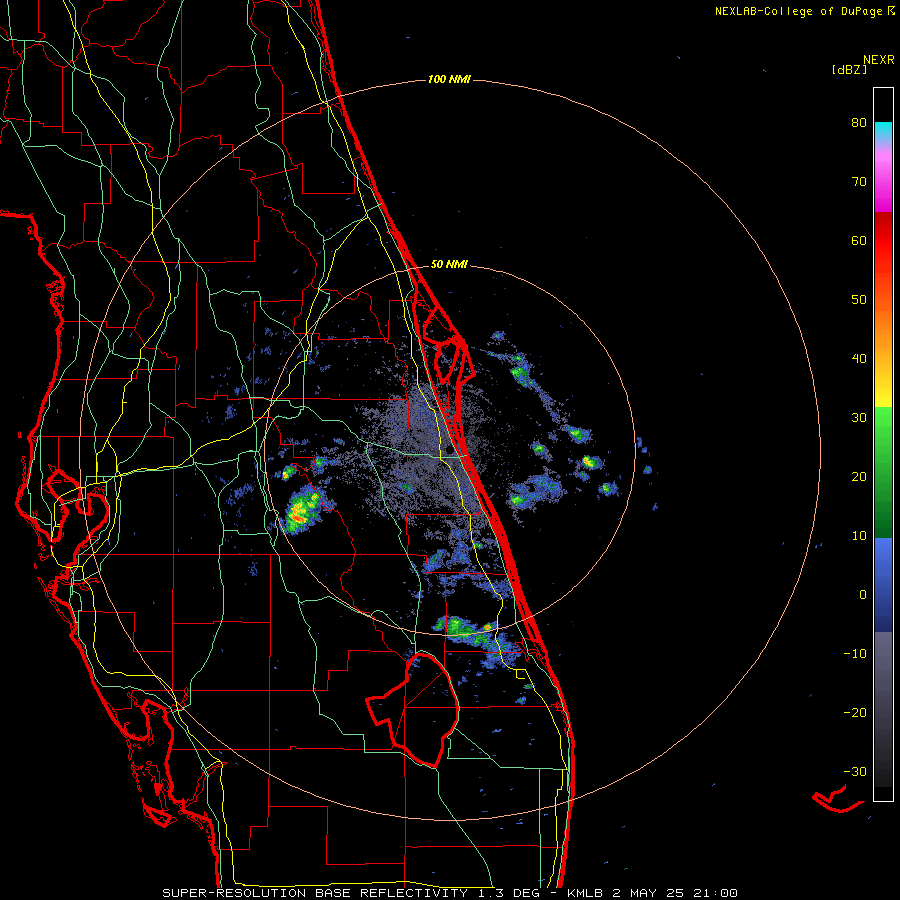Click the 60 value on the dBZ scale

click(859, 240)
